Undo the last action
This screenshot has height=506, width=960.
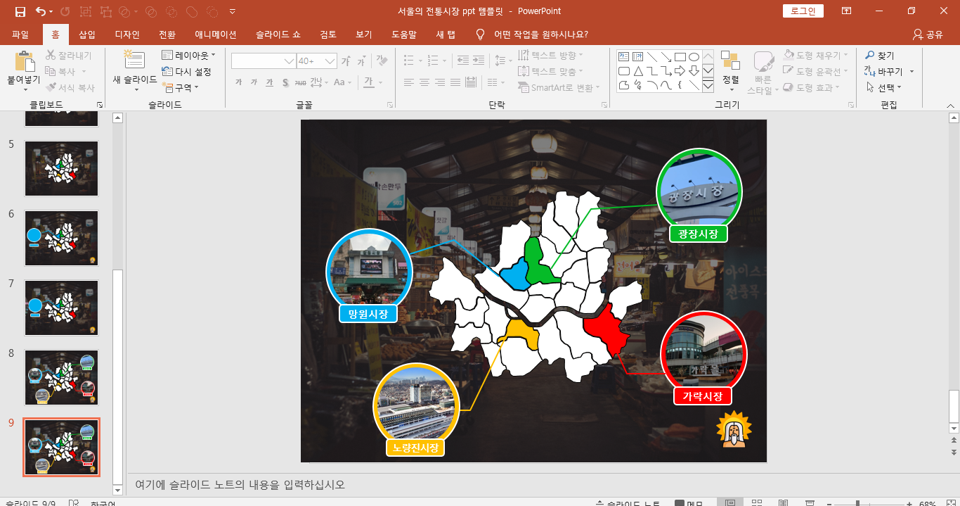click(x=40, y=11)
